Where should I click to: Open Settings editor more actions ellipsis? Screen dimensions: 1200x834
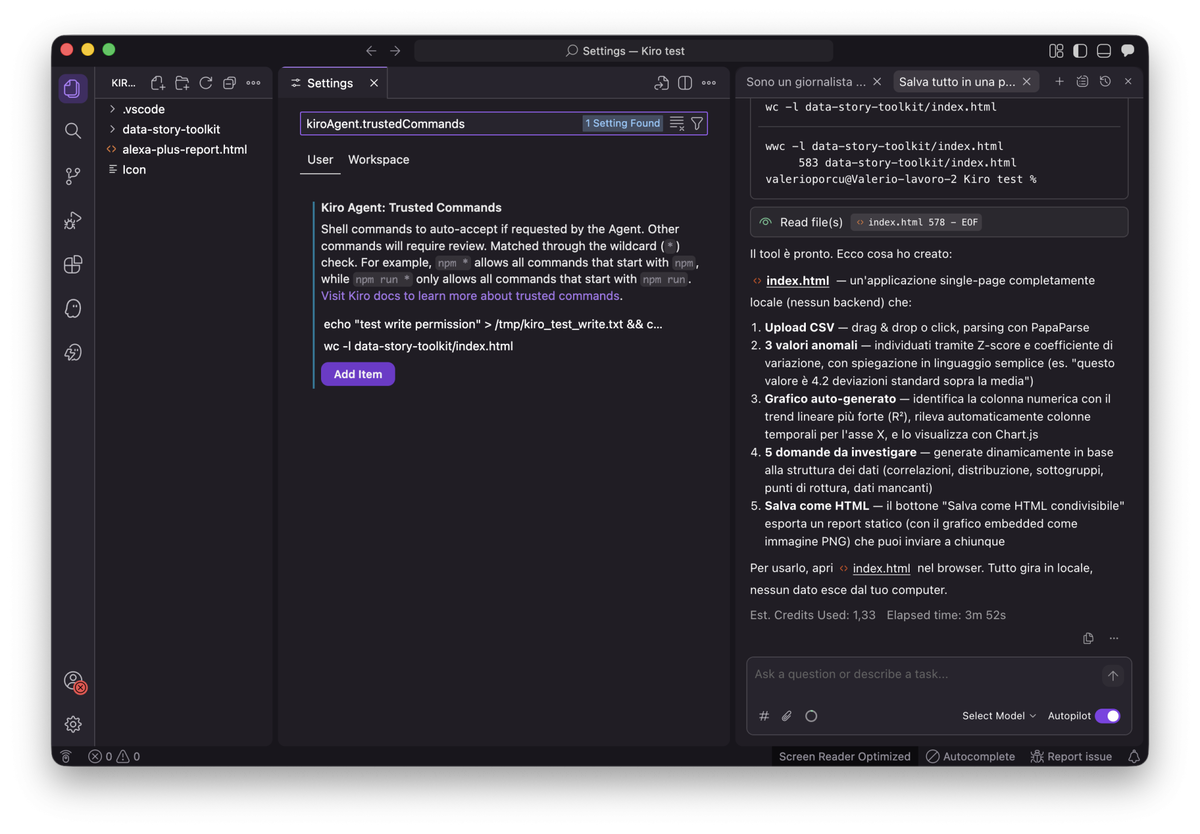tap(709, 83)
